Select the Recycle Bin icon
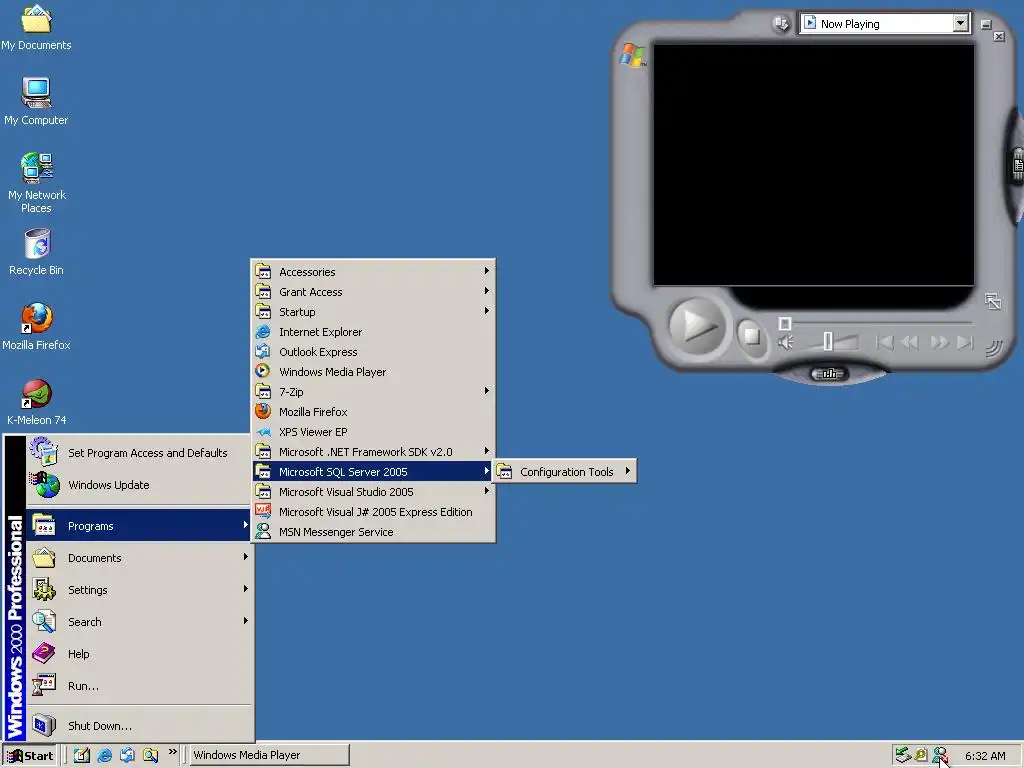 click(36, 252)
